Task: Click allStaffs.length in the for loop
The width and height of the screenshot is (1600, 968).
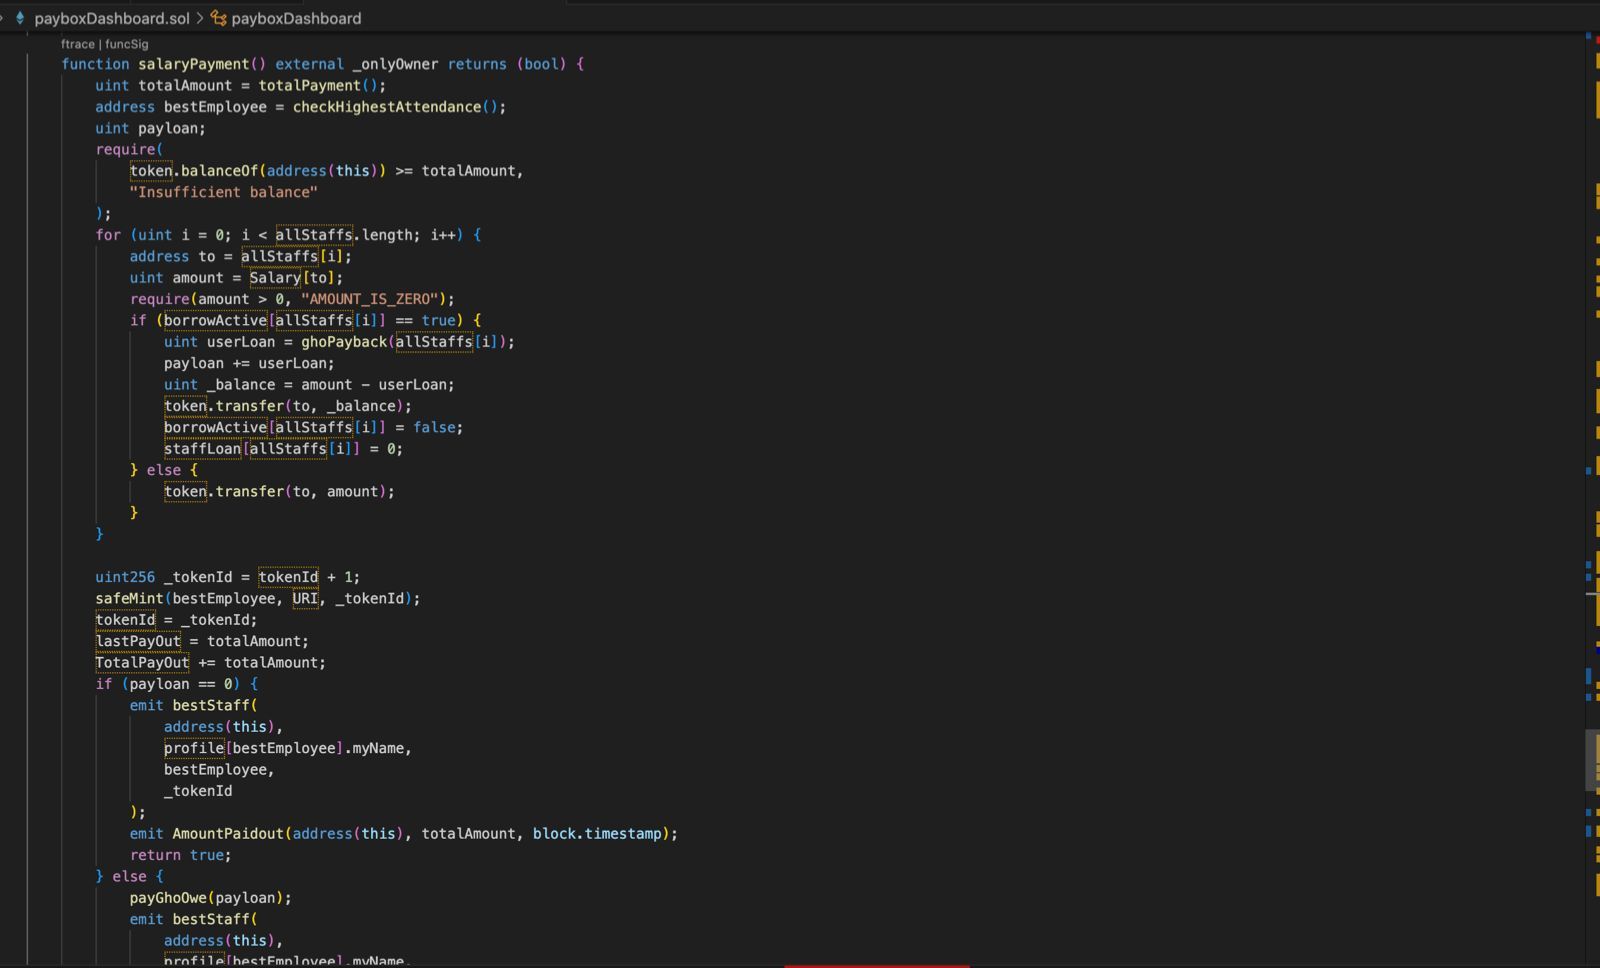Action: [x=343, y=235]
